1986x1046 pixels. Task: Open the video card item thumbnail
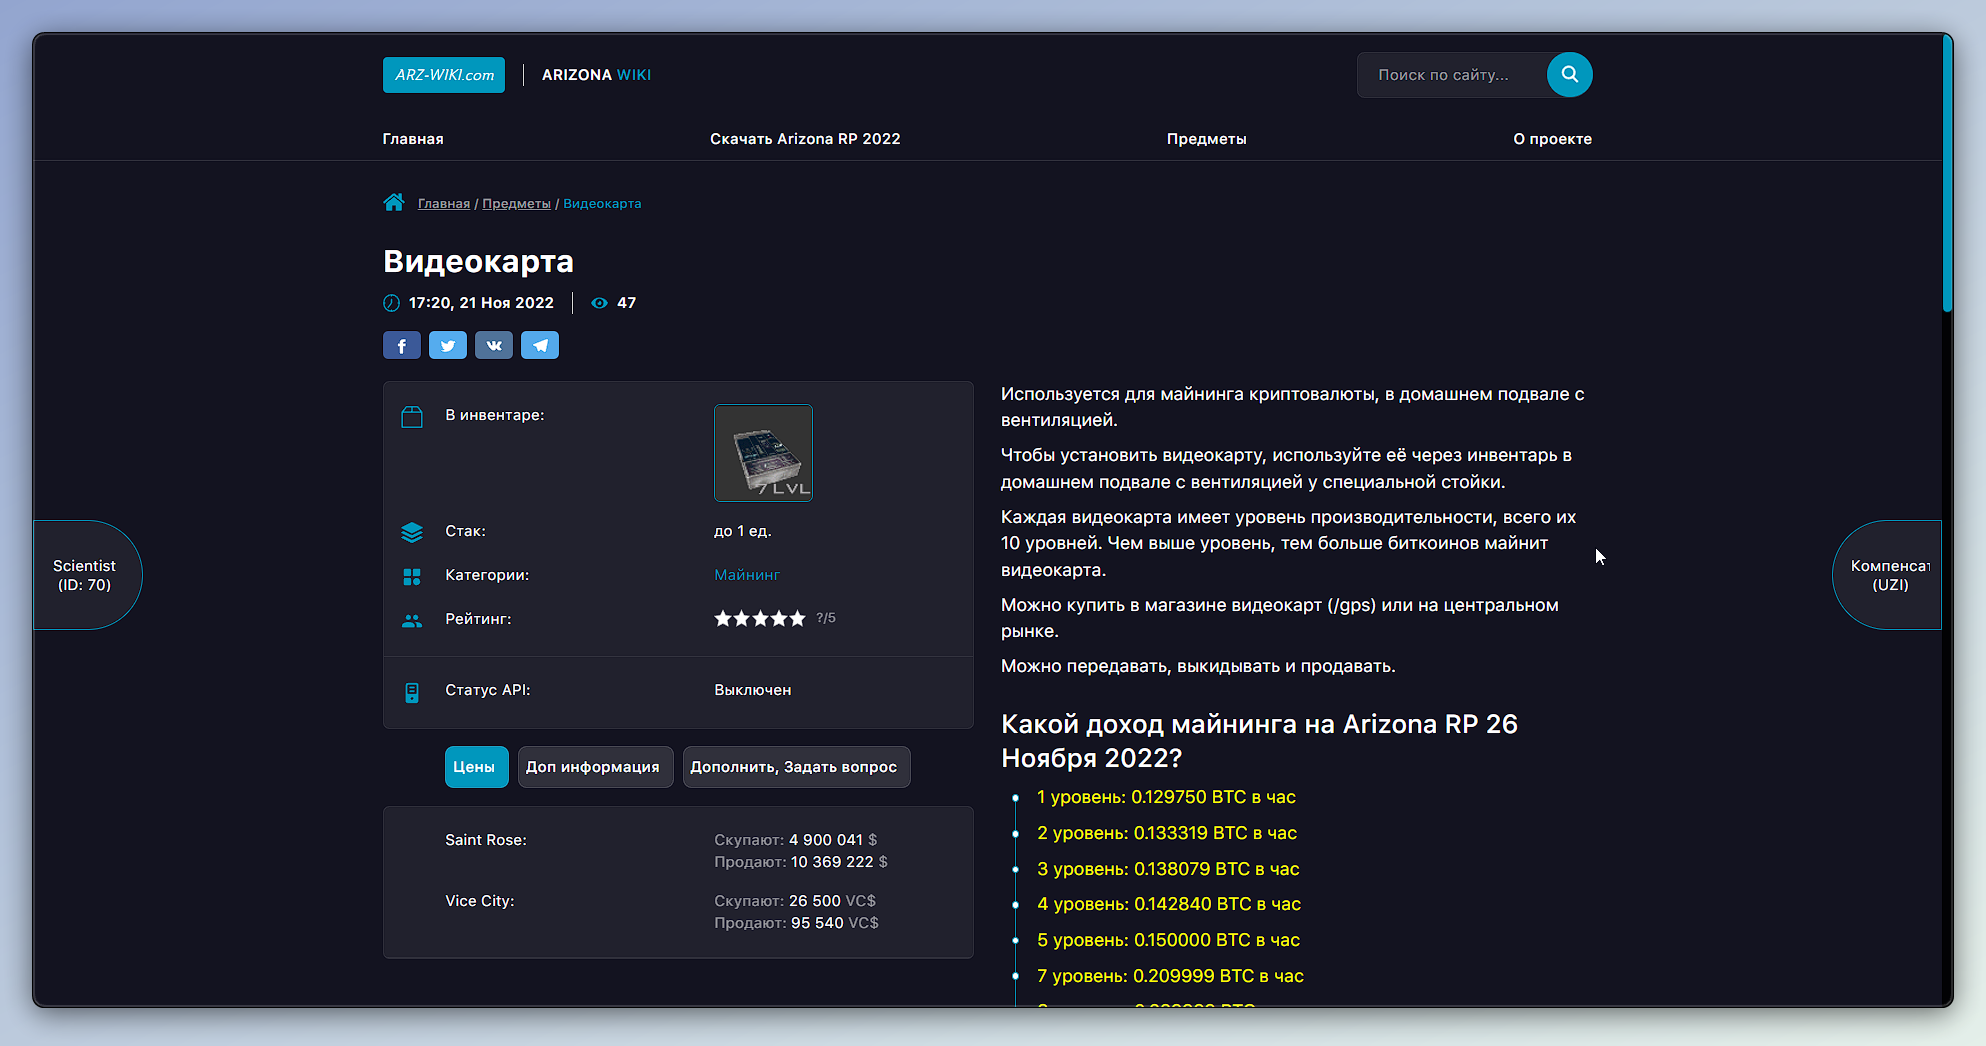click(763, 453)
